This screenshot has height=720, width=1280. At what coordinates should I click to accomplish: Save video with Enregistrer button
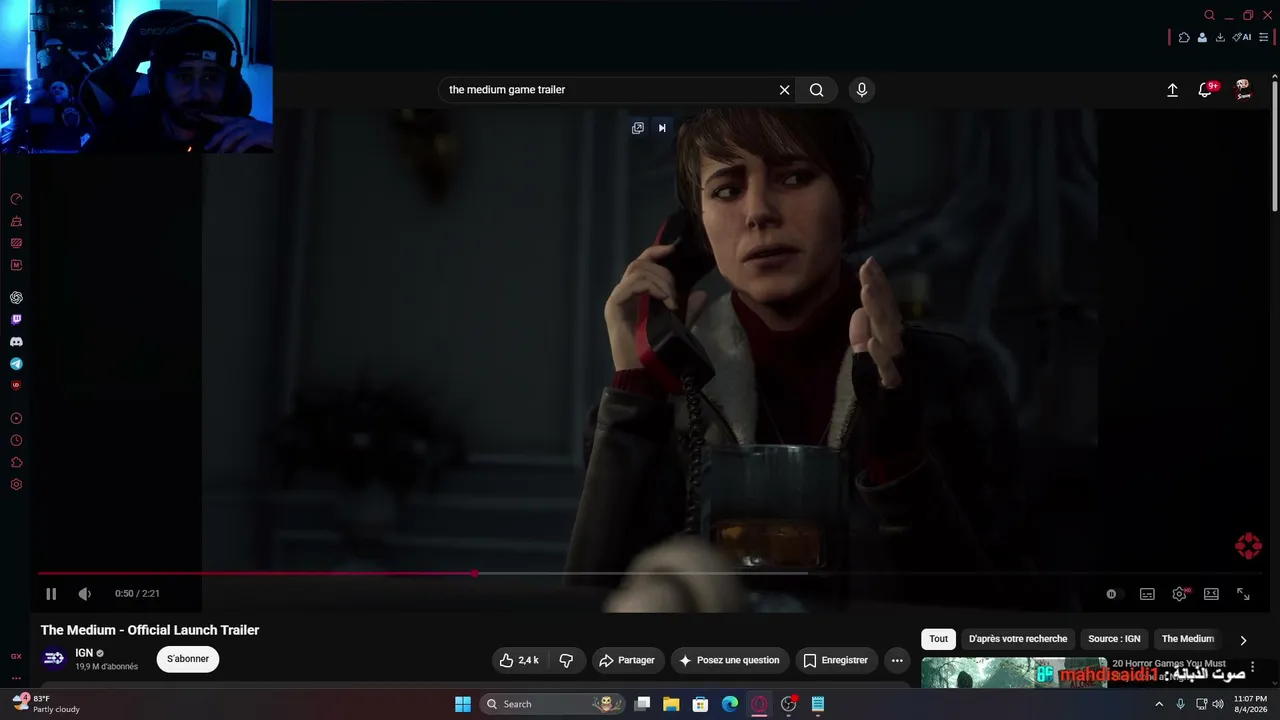837,660
